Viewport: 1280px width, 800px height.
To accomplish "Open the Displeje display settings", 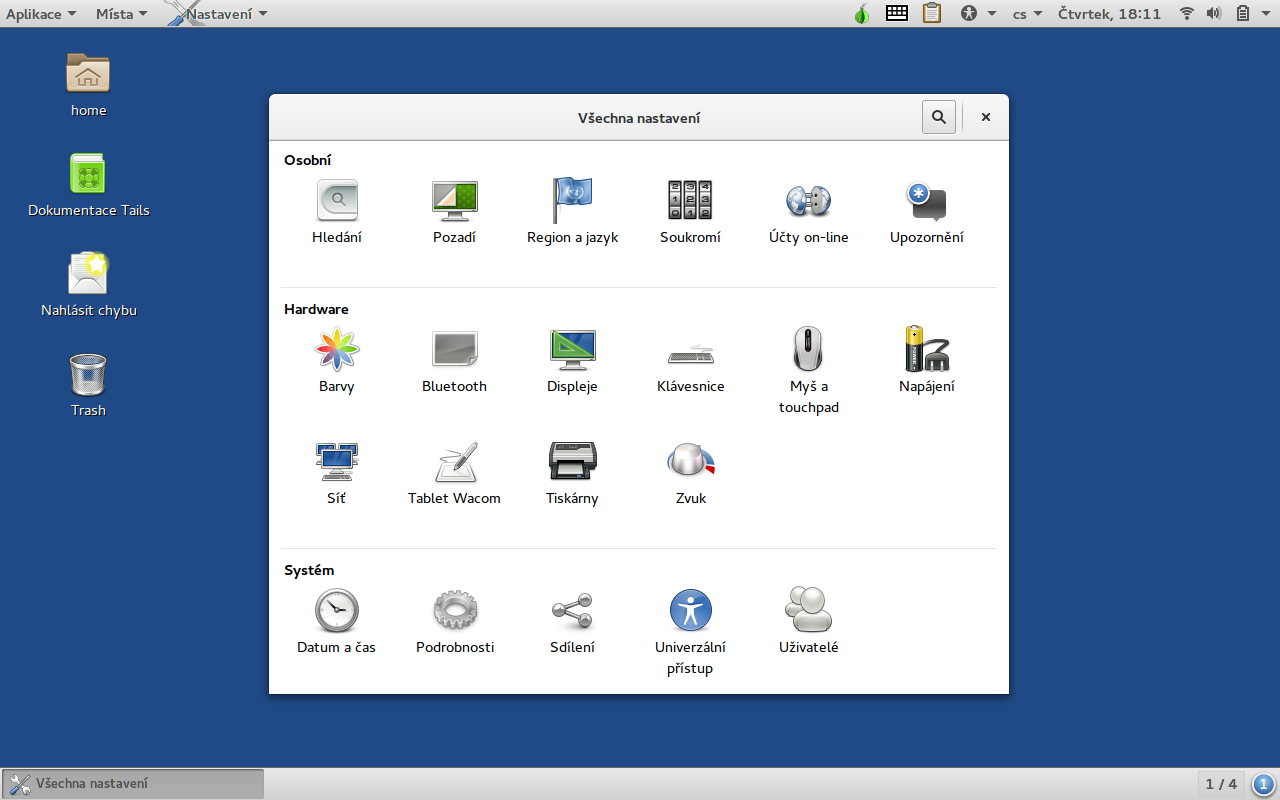I will pyautogui.click(x=573, y=361).
